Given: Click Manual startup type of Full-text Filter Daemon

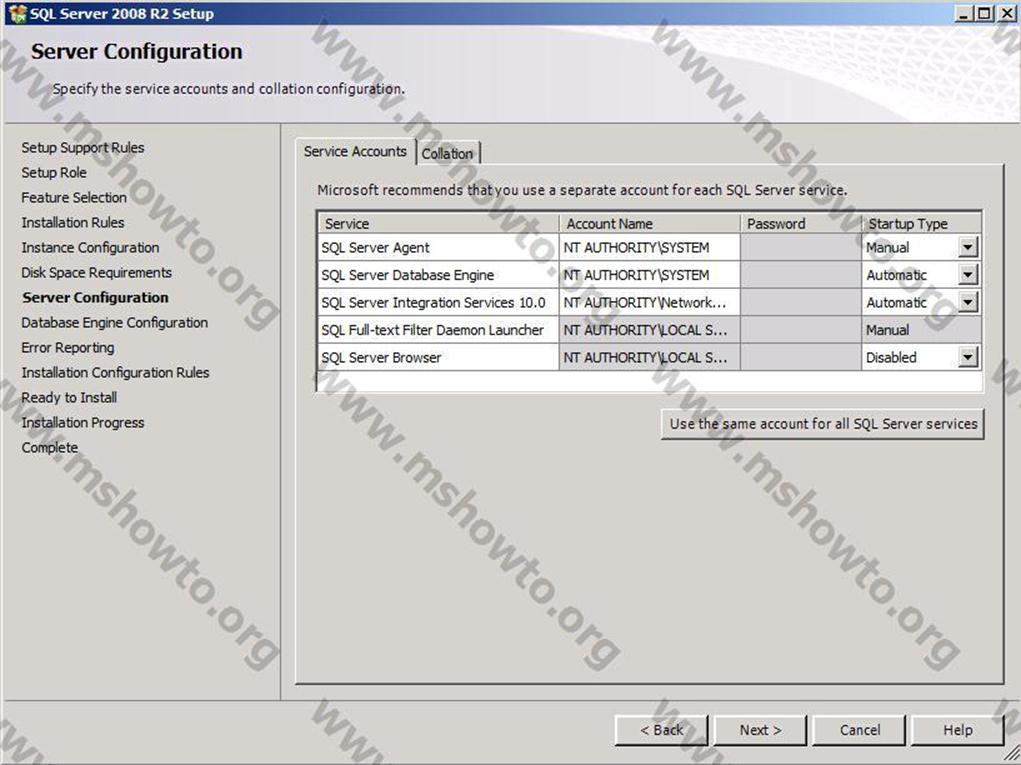Looking at the screenshot, I should 921,330.
